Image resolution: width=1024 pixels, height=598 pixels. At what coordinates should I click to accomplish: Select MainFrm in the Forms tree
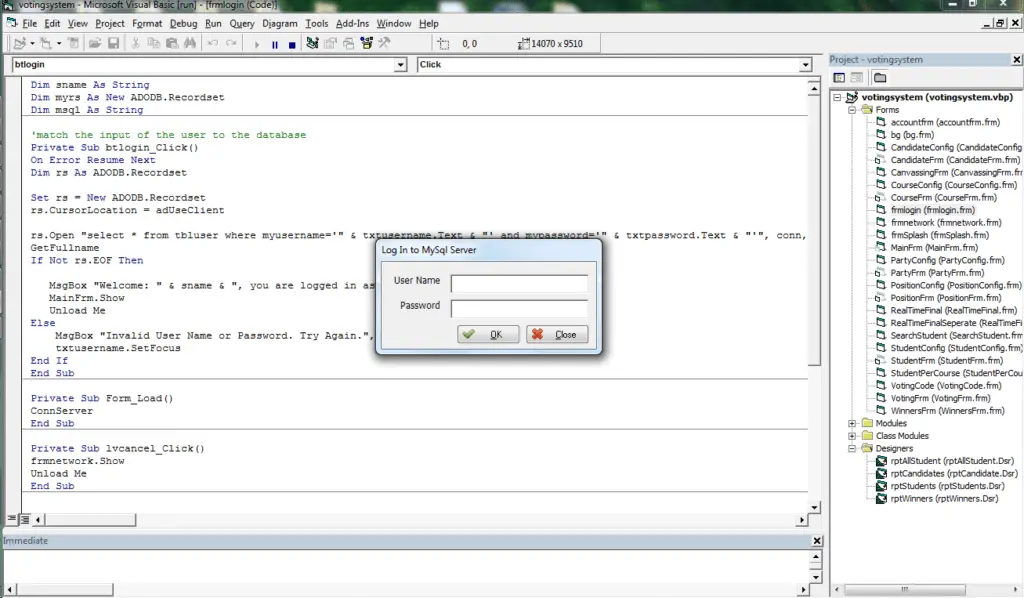911,248
